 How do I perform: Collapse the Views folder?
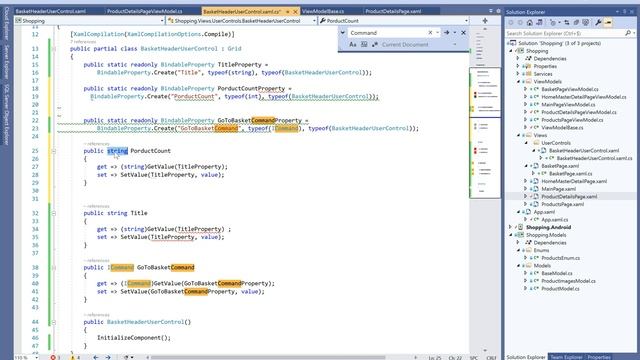click(518, 135)
